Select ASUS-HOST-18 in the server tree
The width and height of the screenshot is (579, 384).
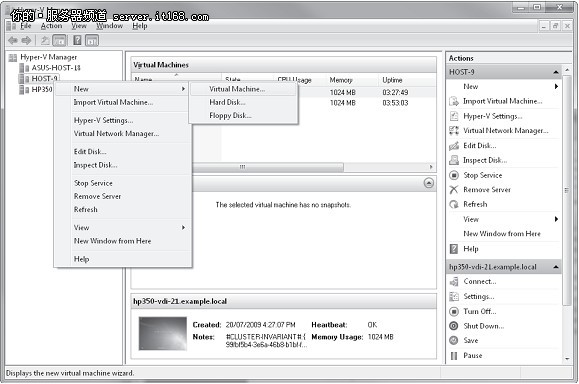click(55, 68)
